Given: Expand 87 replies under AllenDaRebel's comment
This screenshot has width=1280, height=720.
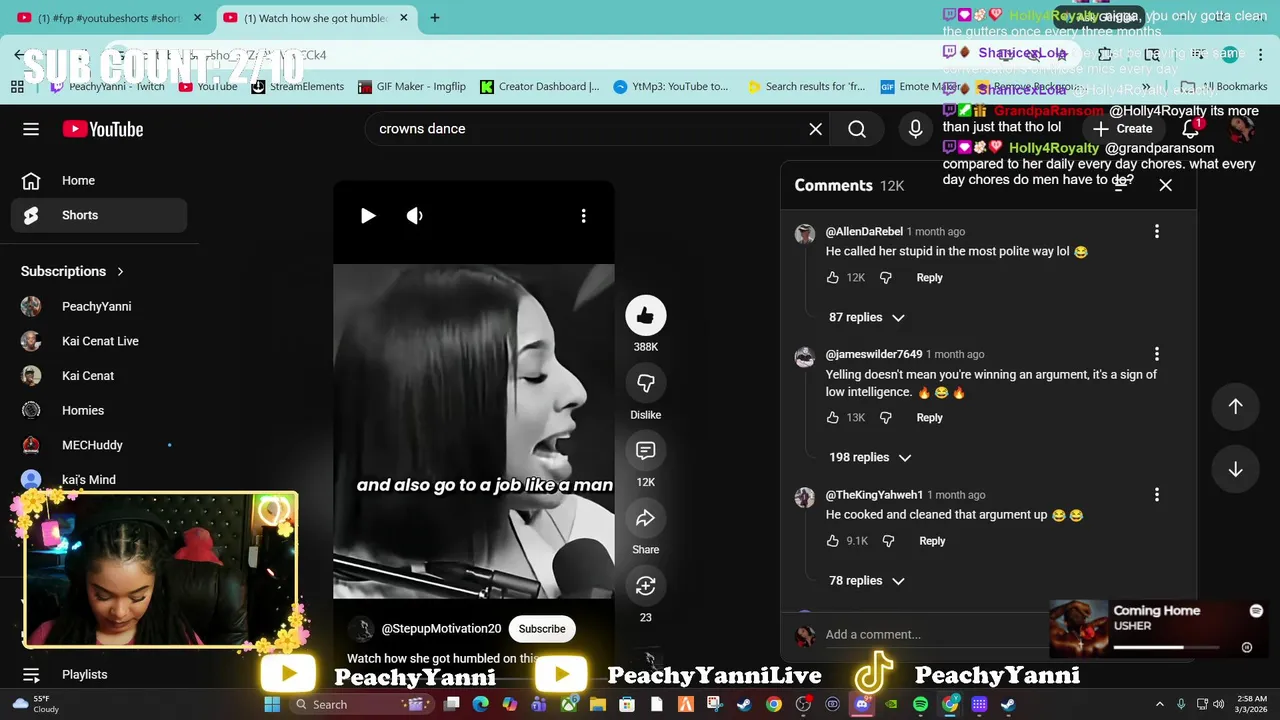Looking at the screenshot, I should click(866, 317).
